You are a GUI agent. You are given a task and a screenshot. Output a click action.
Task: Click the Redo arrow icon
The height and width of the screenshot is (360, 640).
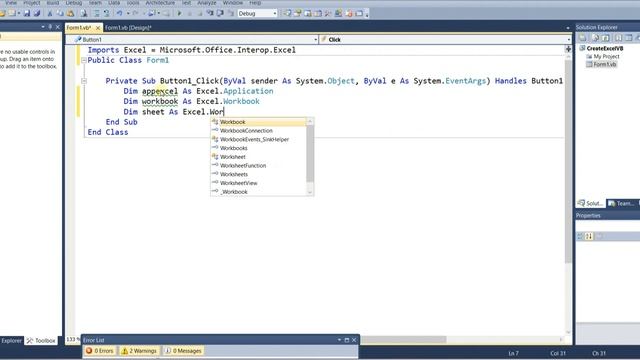pyautogui.click(x=136, y=13)
